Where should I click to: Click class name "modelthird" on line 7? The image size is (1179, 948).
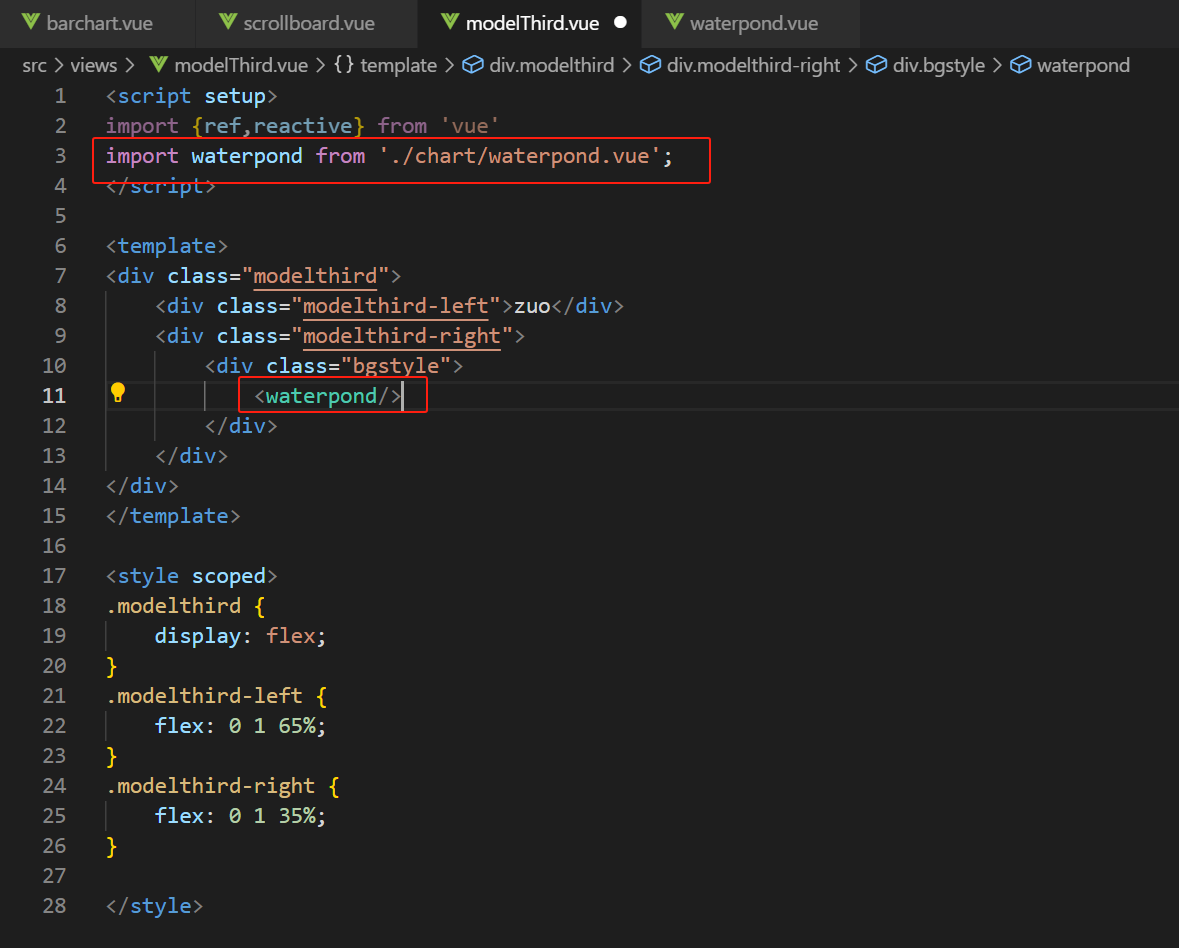point(315,277)
